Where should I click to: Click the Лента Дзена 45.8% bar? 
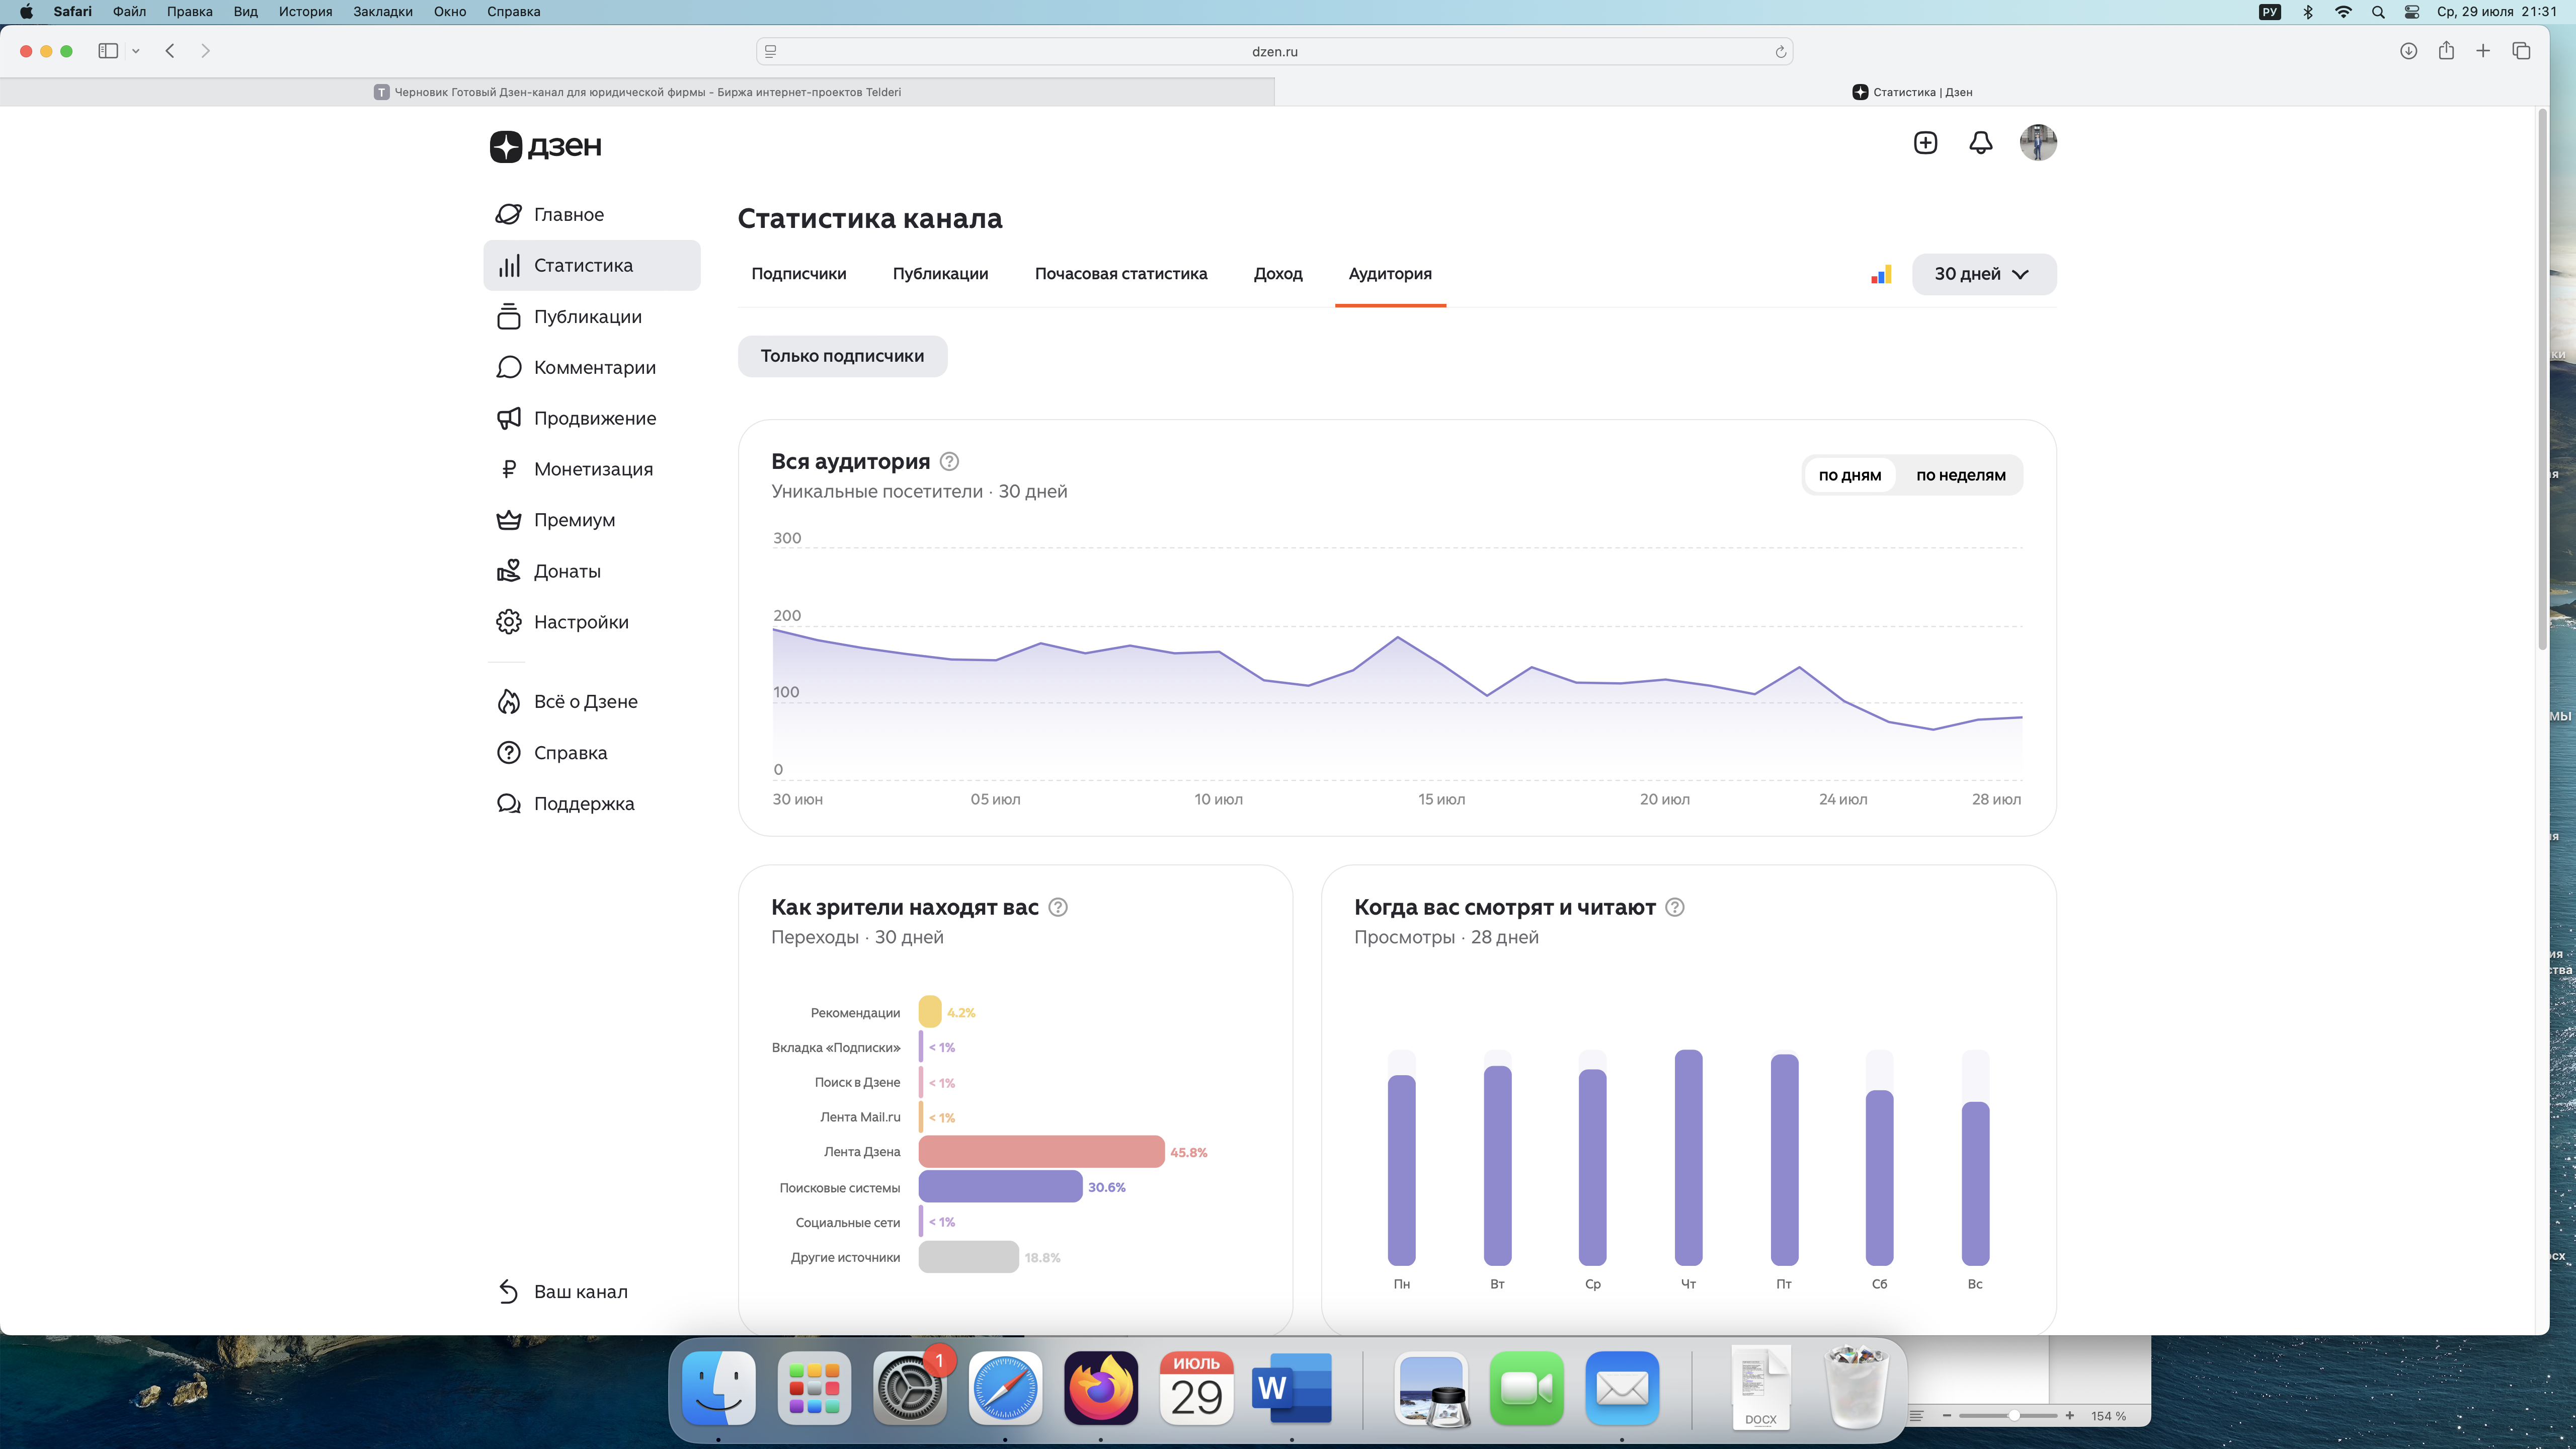click(x=1041, y=1152)
